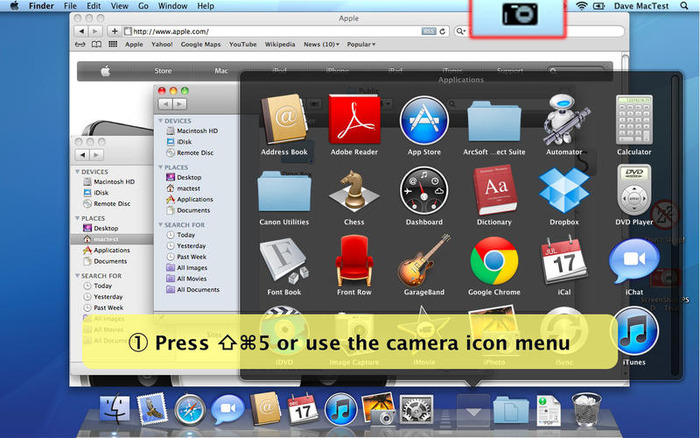Click the camera icon in menu bar
The image size is (700, 438).
click(519, 14)
